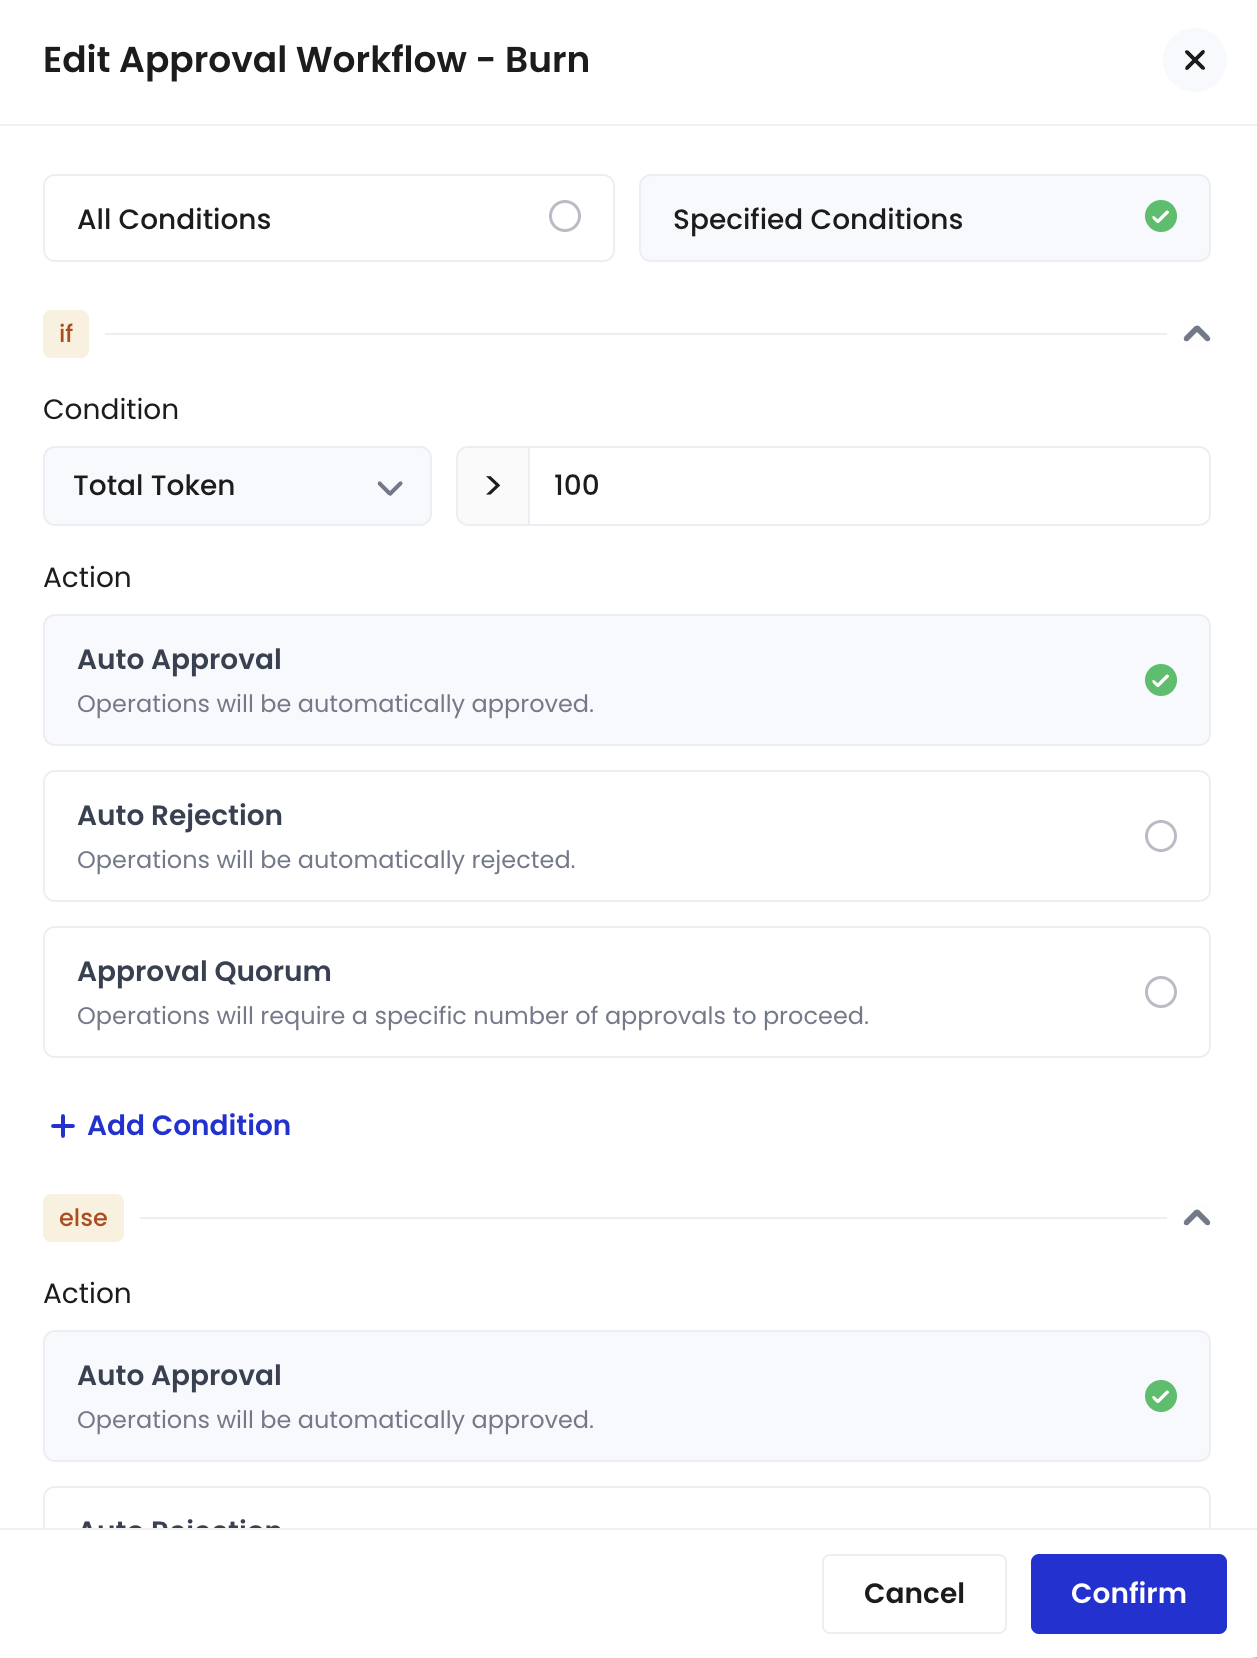The height and width of the screenshot is (1658, 1257).
Task: Click the green checkmark on Auto Approval
Action: tap(1161, 681)
